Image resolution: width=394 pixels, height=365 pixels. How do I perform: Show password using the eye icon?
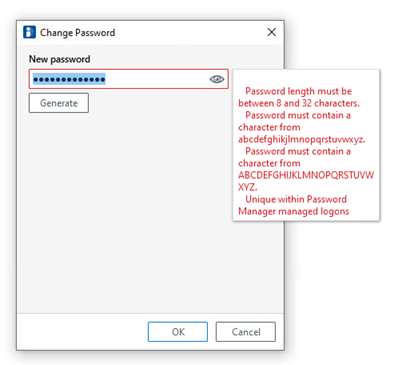pyautogui.click(x=217, y=79)
